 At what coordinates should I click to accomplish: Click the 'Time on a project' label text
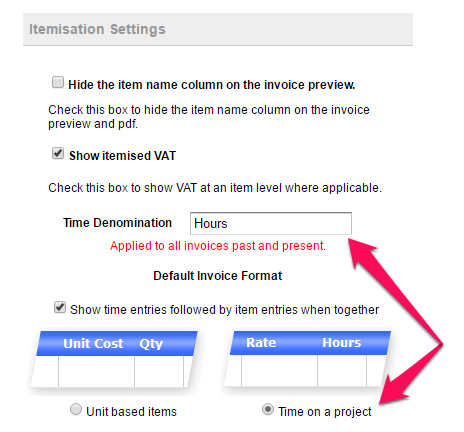tap(325, 412)
